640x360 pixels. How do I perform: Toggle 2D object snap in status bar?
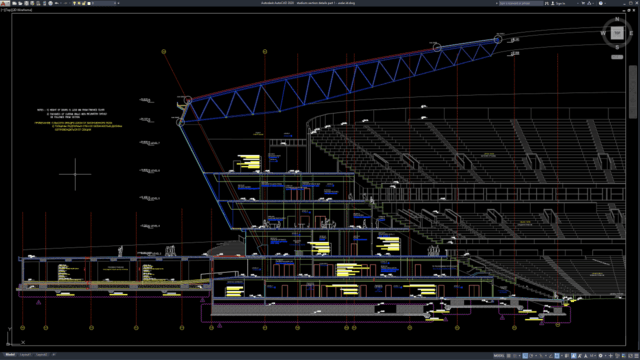557,356
